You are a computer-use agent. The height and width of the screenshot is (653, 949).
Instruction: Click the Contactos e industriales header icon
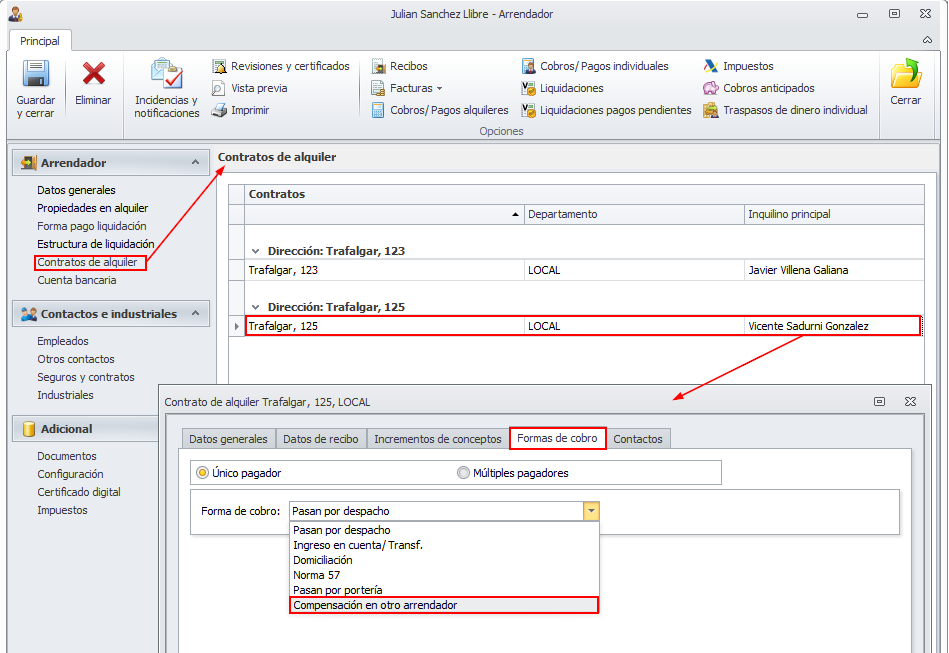coord(28,314)
